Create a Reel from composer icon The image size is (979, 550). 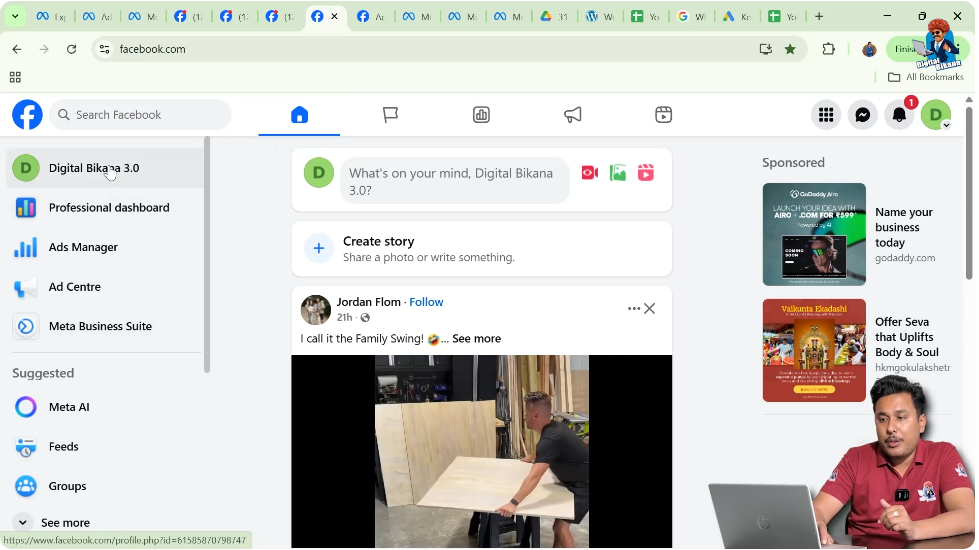click(646, 173)
